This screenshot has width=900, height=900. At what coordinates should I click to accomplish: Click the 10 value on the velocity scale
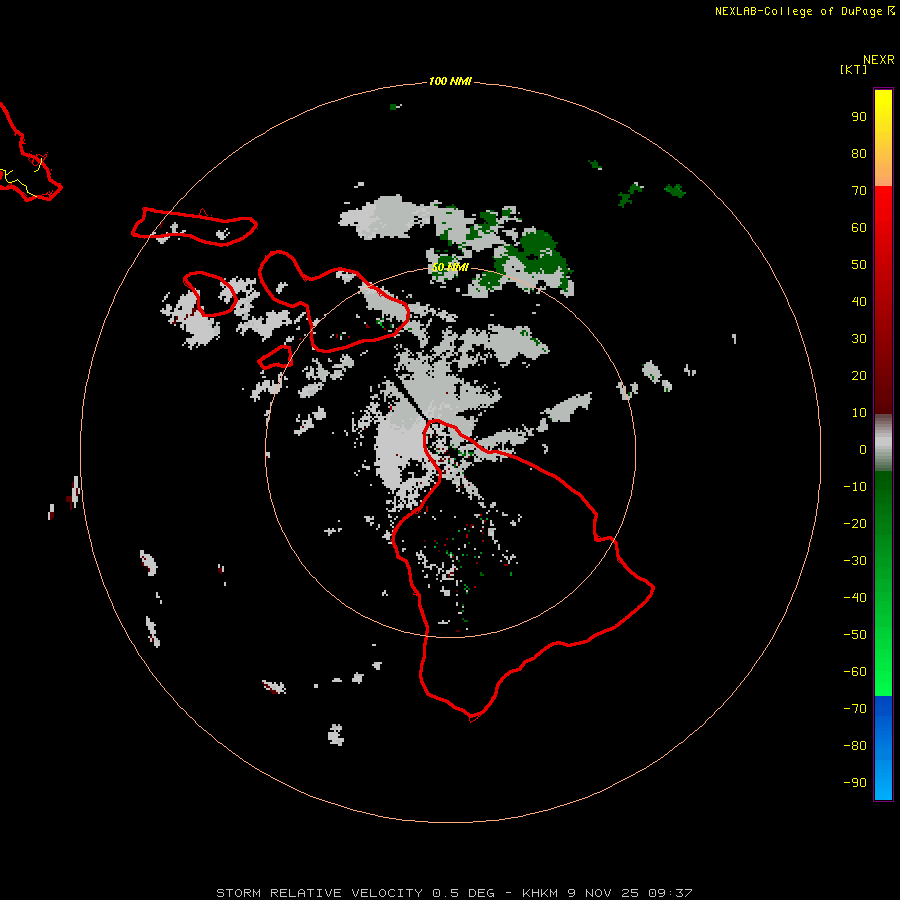pos(859,413)
